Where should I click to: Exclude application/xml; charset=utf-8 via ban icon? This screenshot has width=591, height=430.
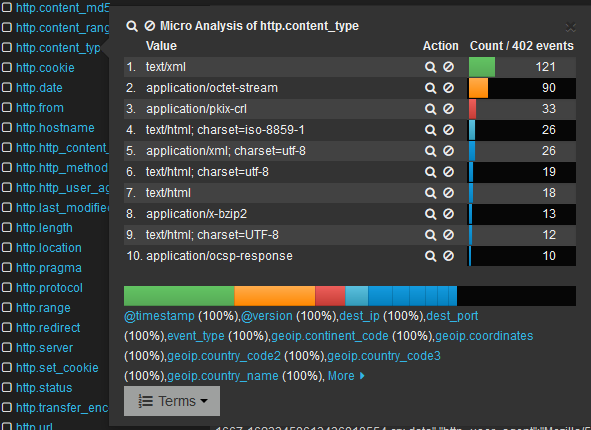point(449,151)
